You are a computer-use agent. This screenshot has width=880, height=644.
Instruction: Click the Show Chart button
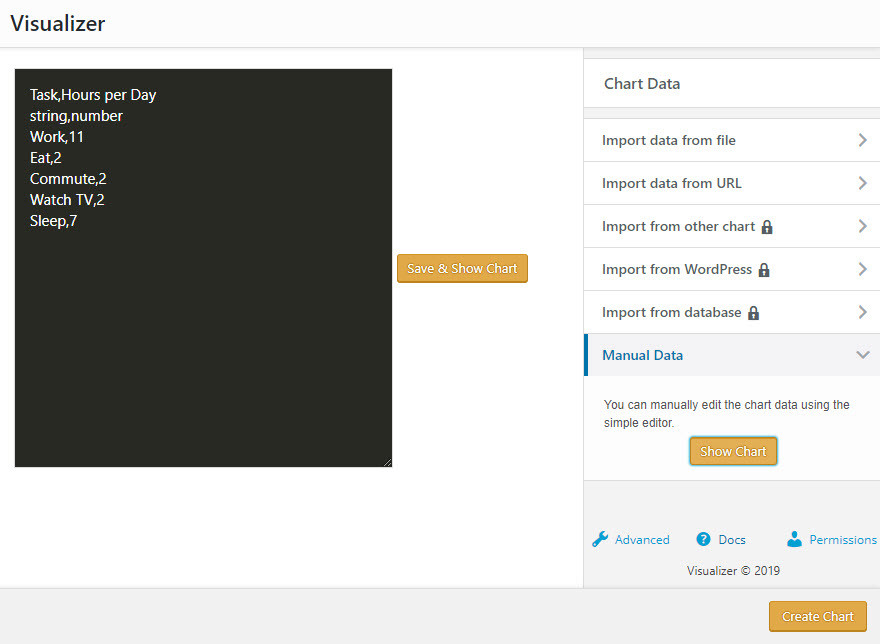coord(733,451)
